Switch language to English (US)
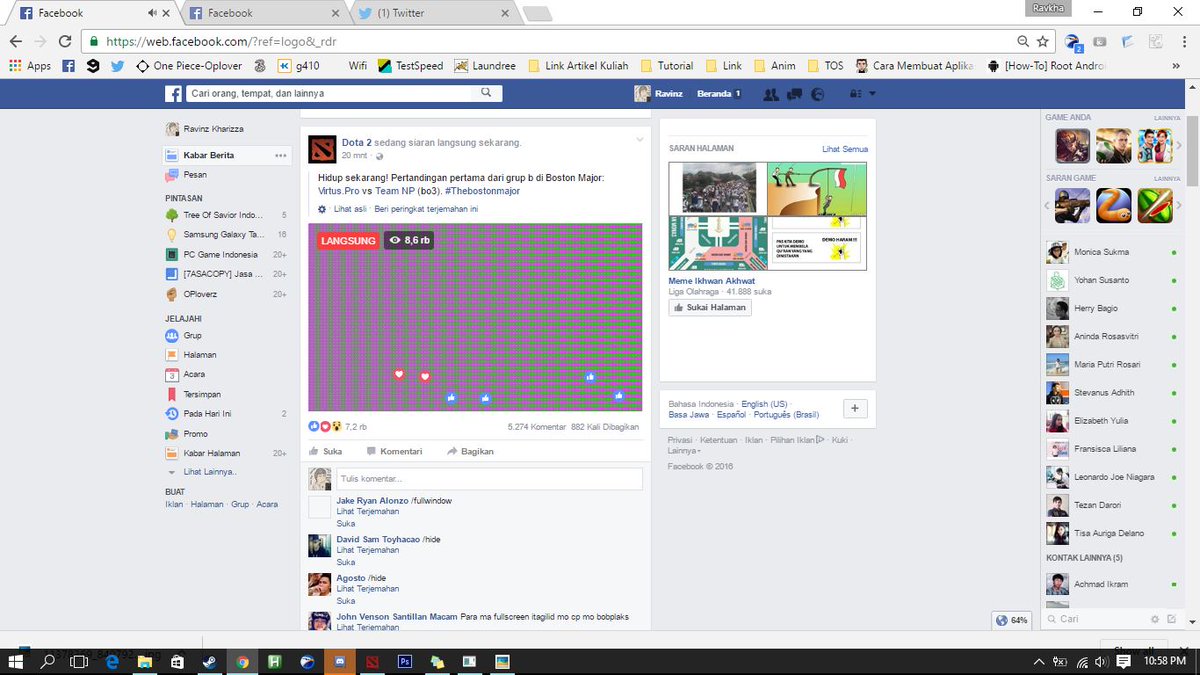The width and height of the screenshot is (1200, 675). pos(764,404)
